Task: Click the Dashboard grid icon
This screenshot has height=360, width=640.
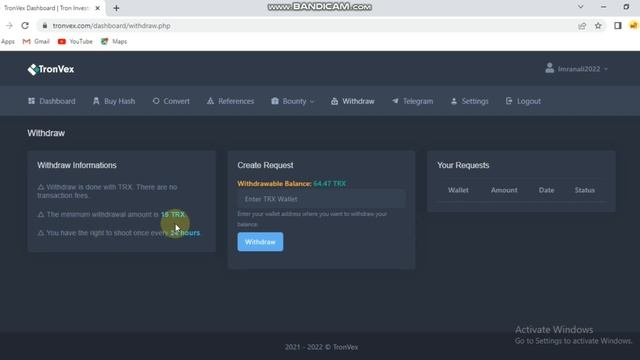Action: [x=31, y=101]
